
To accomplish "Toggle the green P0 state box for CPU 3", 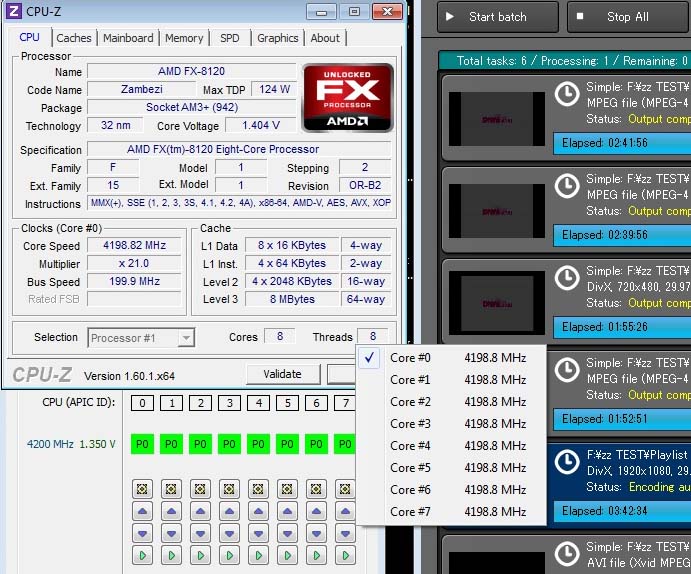I will 229,444.
